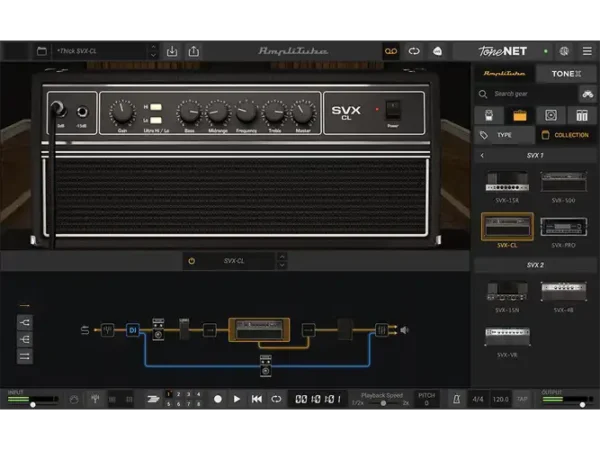
Task: Select the rack effects gear category icon
Action: pyautogui.click(x=582, y=115)
